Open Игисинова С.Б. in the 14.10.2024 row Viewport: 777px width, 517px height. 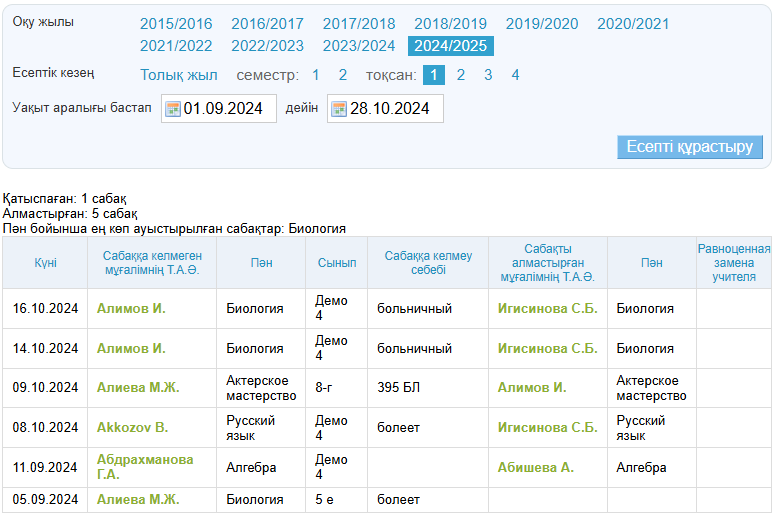547,349
